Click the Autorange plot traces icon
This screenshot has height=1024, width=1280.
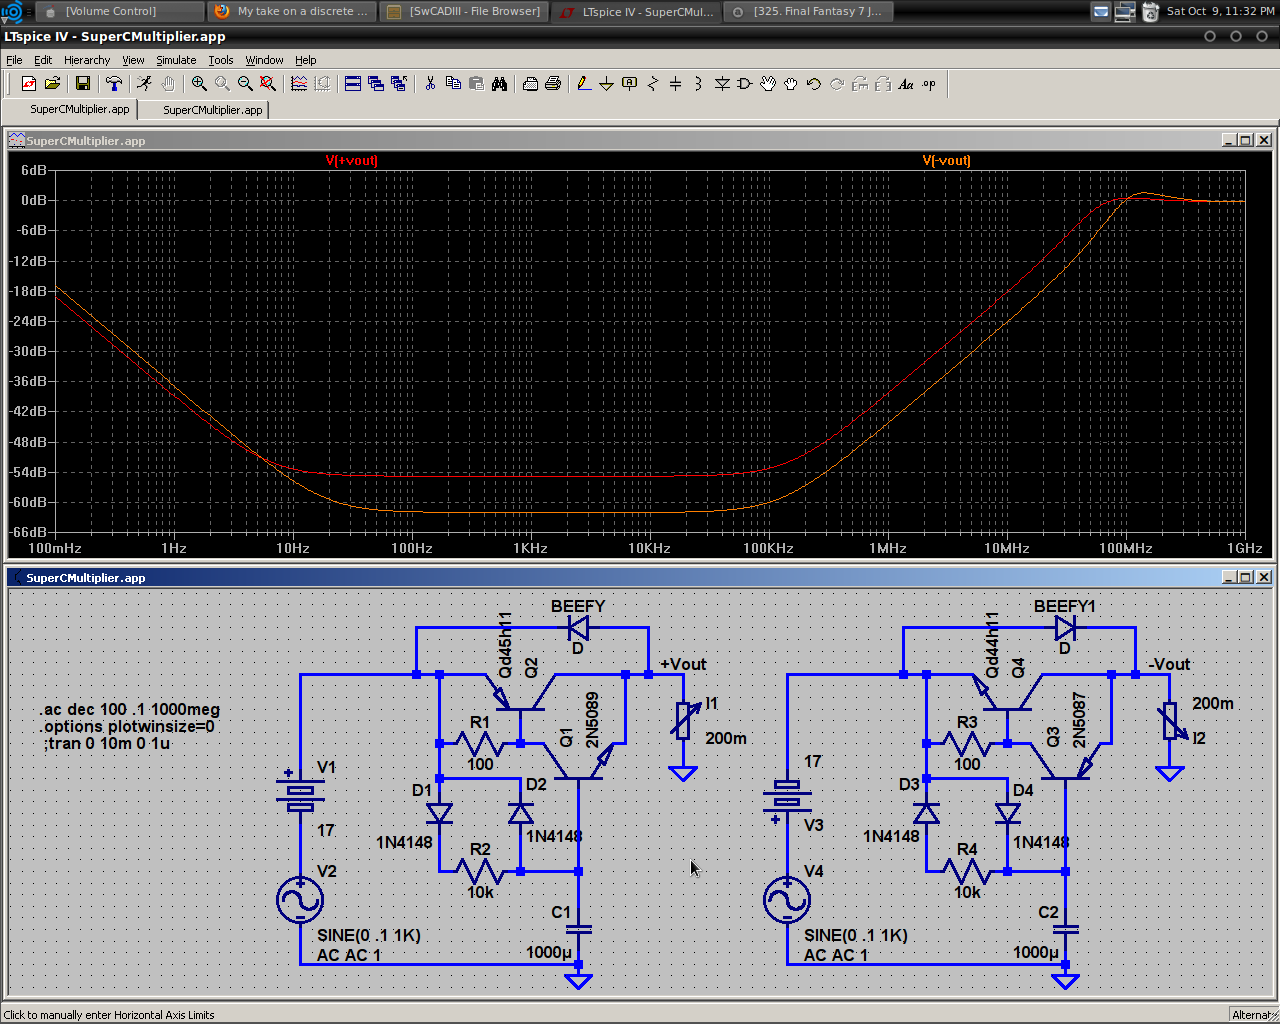click(299, 84)
